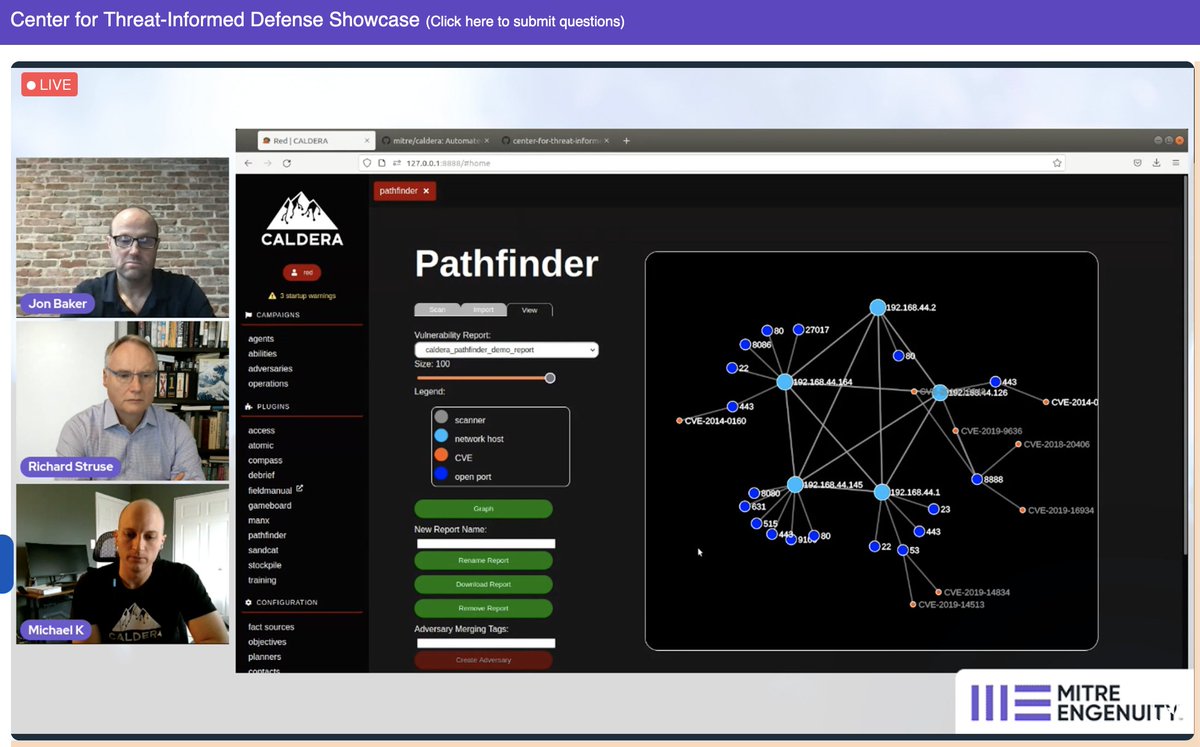The height and width of the screenshot is (747, 1200).
Task: Click the startup warnings triangle icon
Action: [272, 296]
